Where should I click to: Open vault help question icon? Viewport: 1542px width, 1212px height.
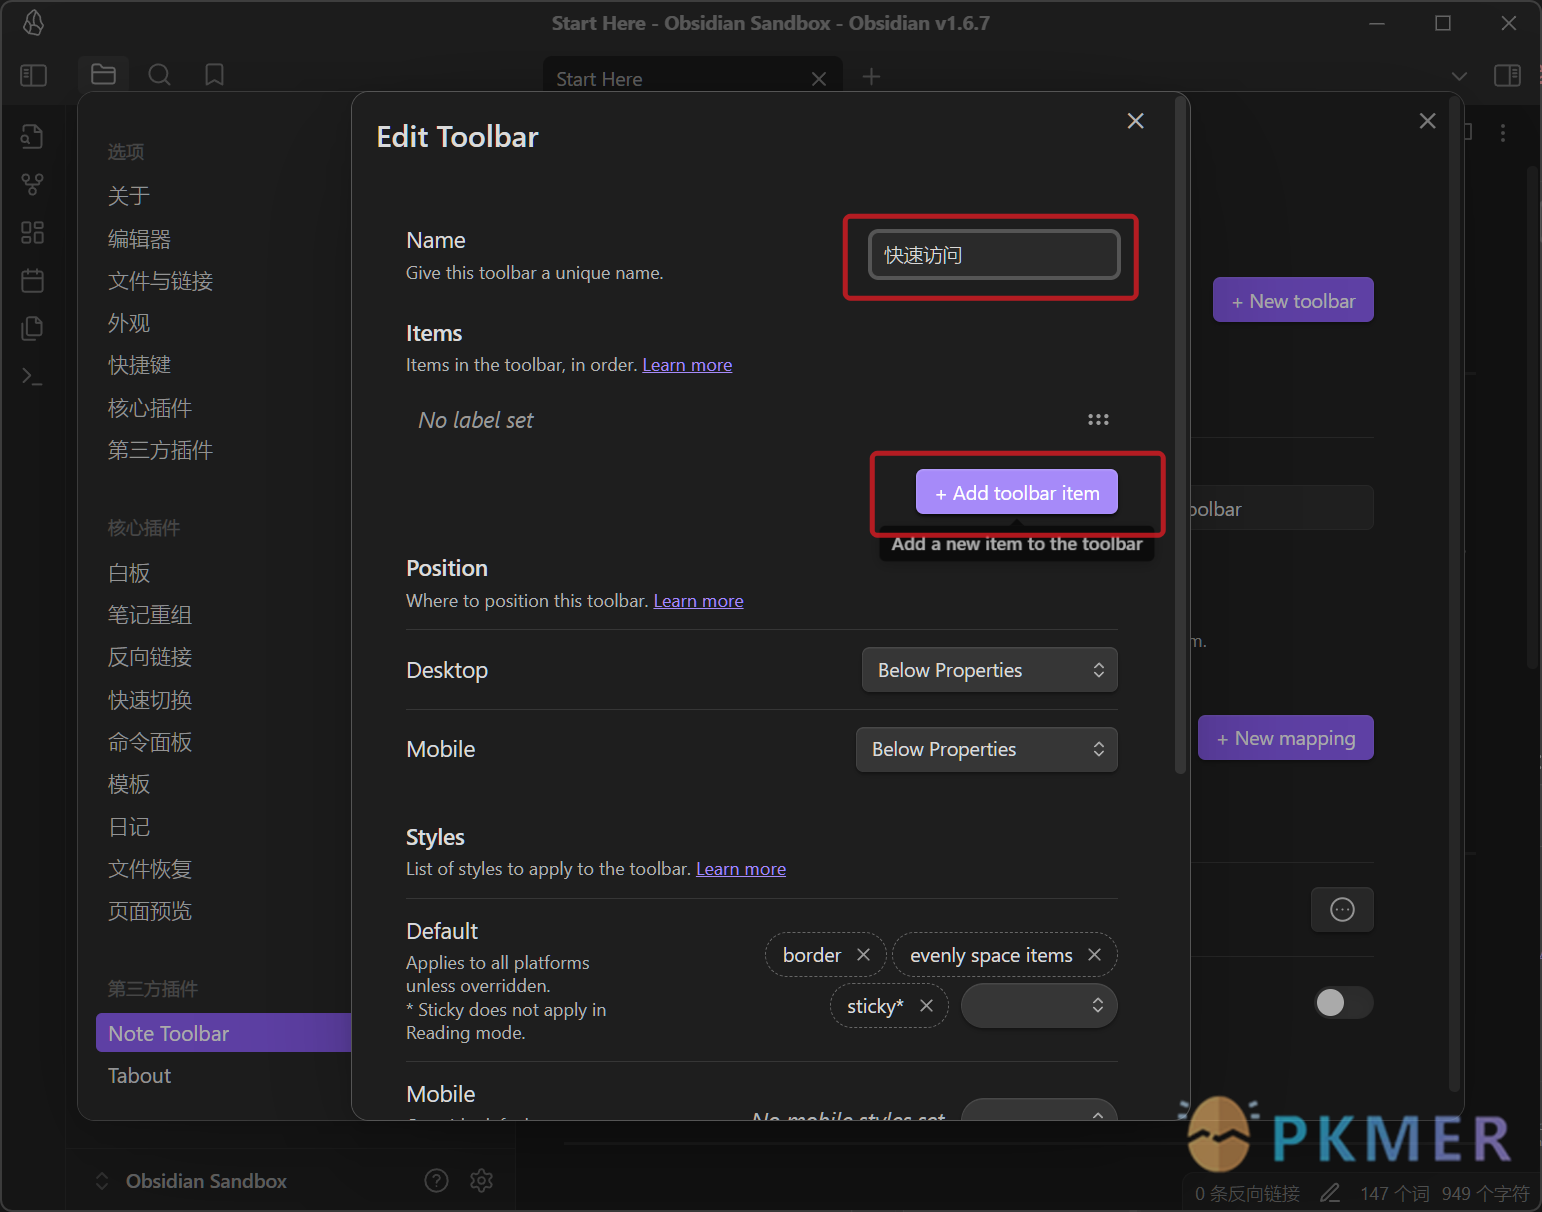(436, 1181)
